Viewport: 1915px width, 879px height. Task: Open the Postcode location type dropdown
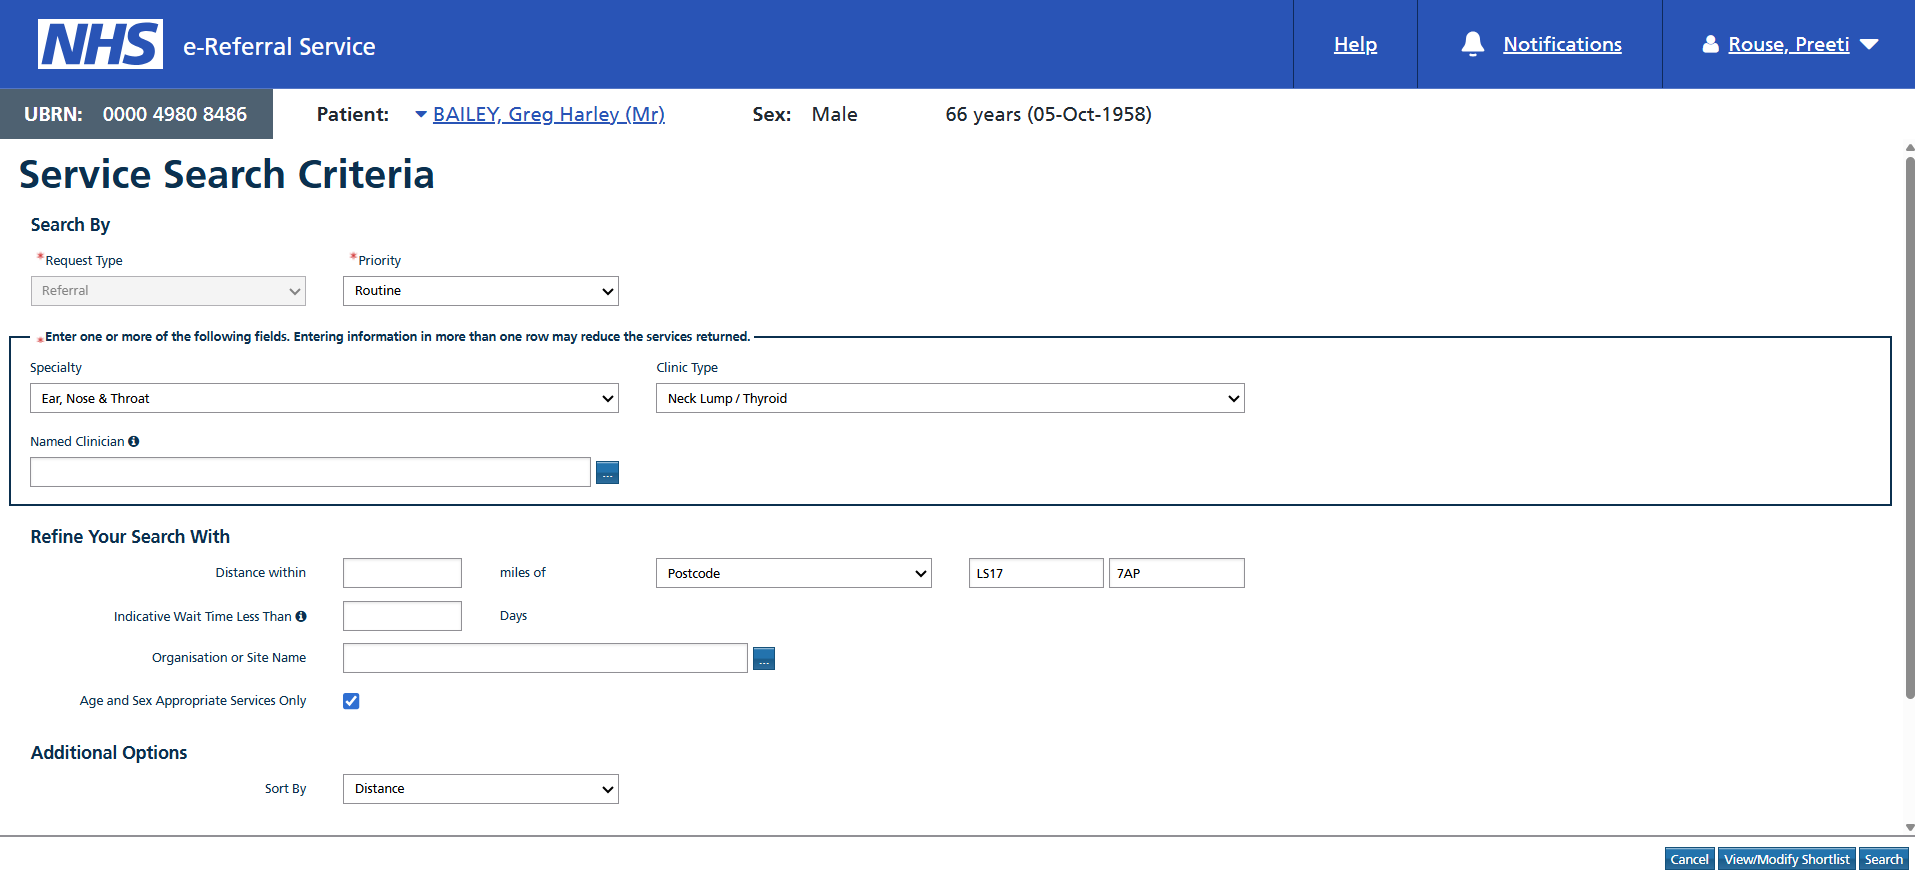tap(794, 573)
